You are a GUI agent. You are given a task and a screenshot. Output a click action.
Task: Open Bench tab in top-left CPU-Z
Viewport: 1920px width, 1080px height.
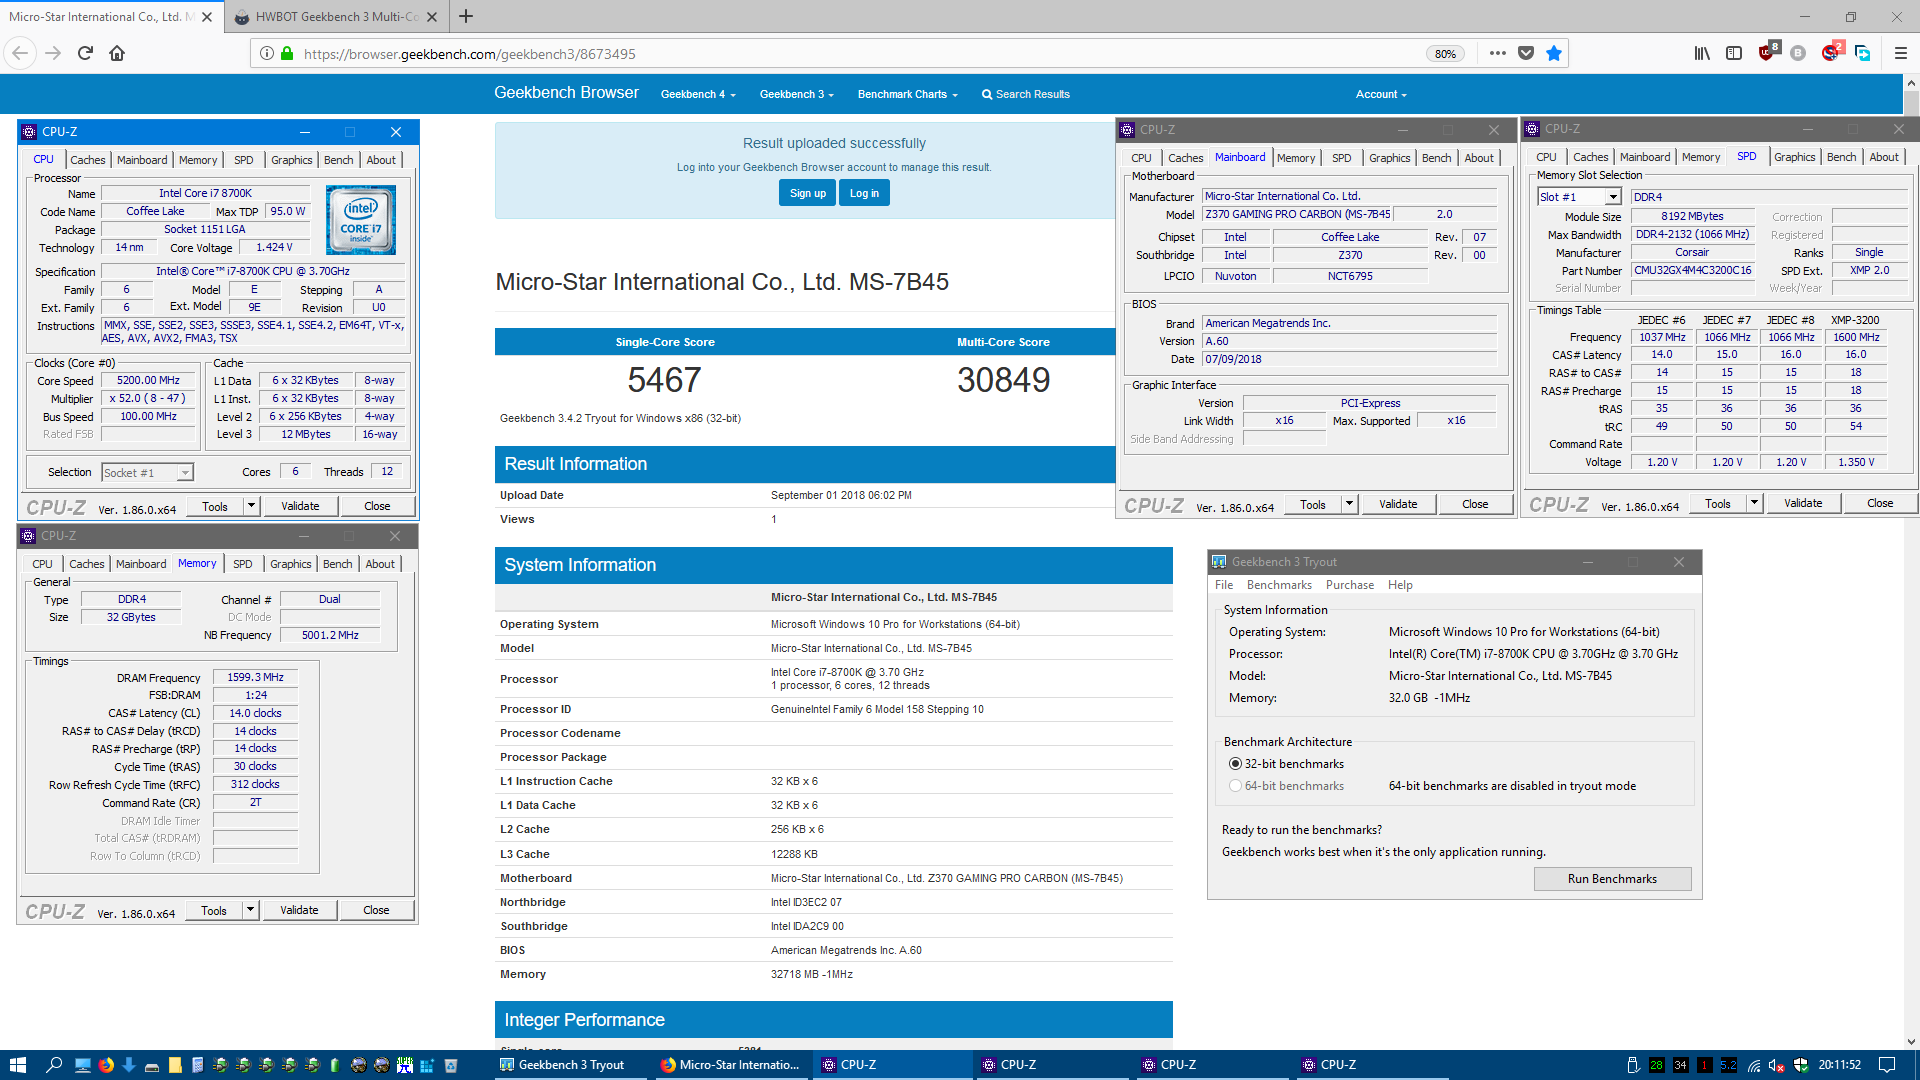pyautogui.click(x=338, y=160)
